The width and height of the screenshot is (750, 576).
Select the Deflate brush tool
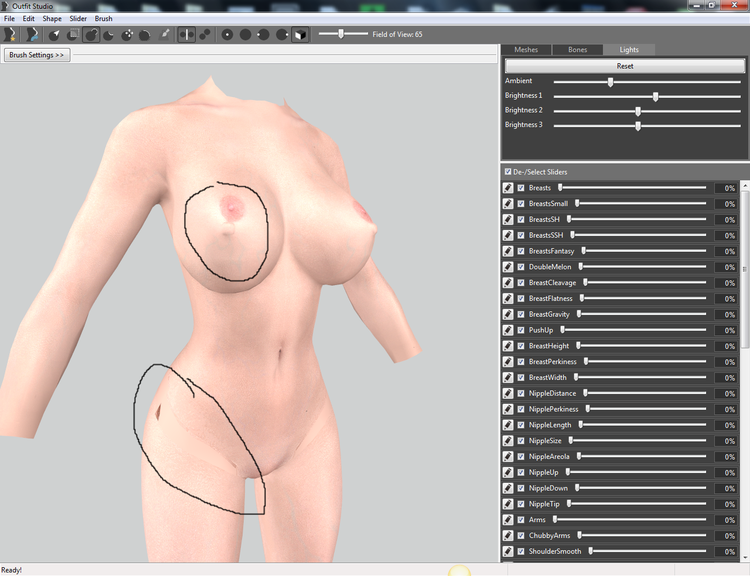(x=109, y=34)
